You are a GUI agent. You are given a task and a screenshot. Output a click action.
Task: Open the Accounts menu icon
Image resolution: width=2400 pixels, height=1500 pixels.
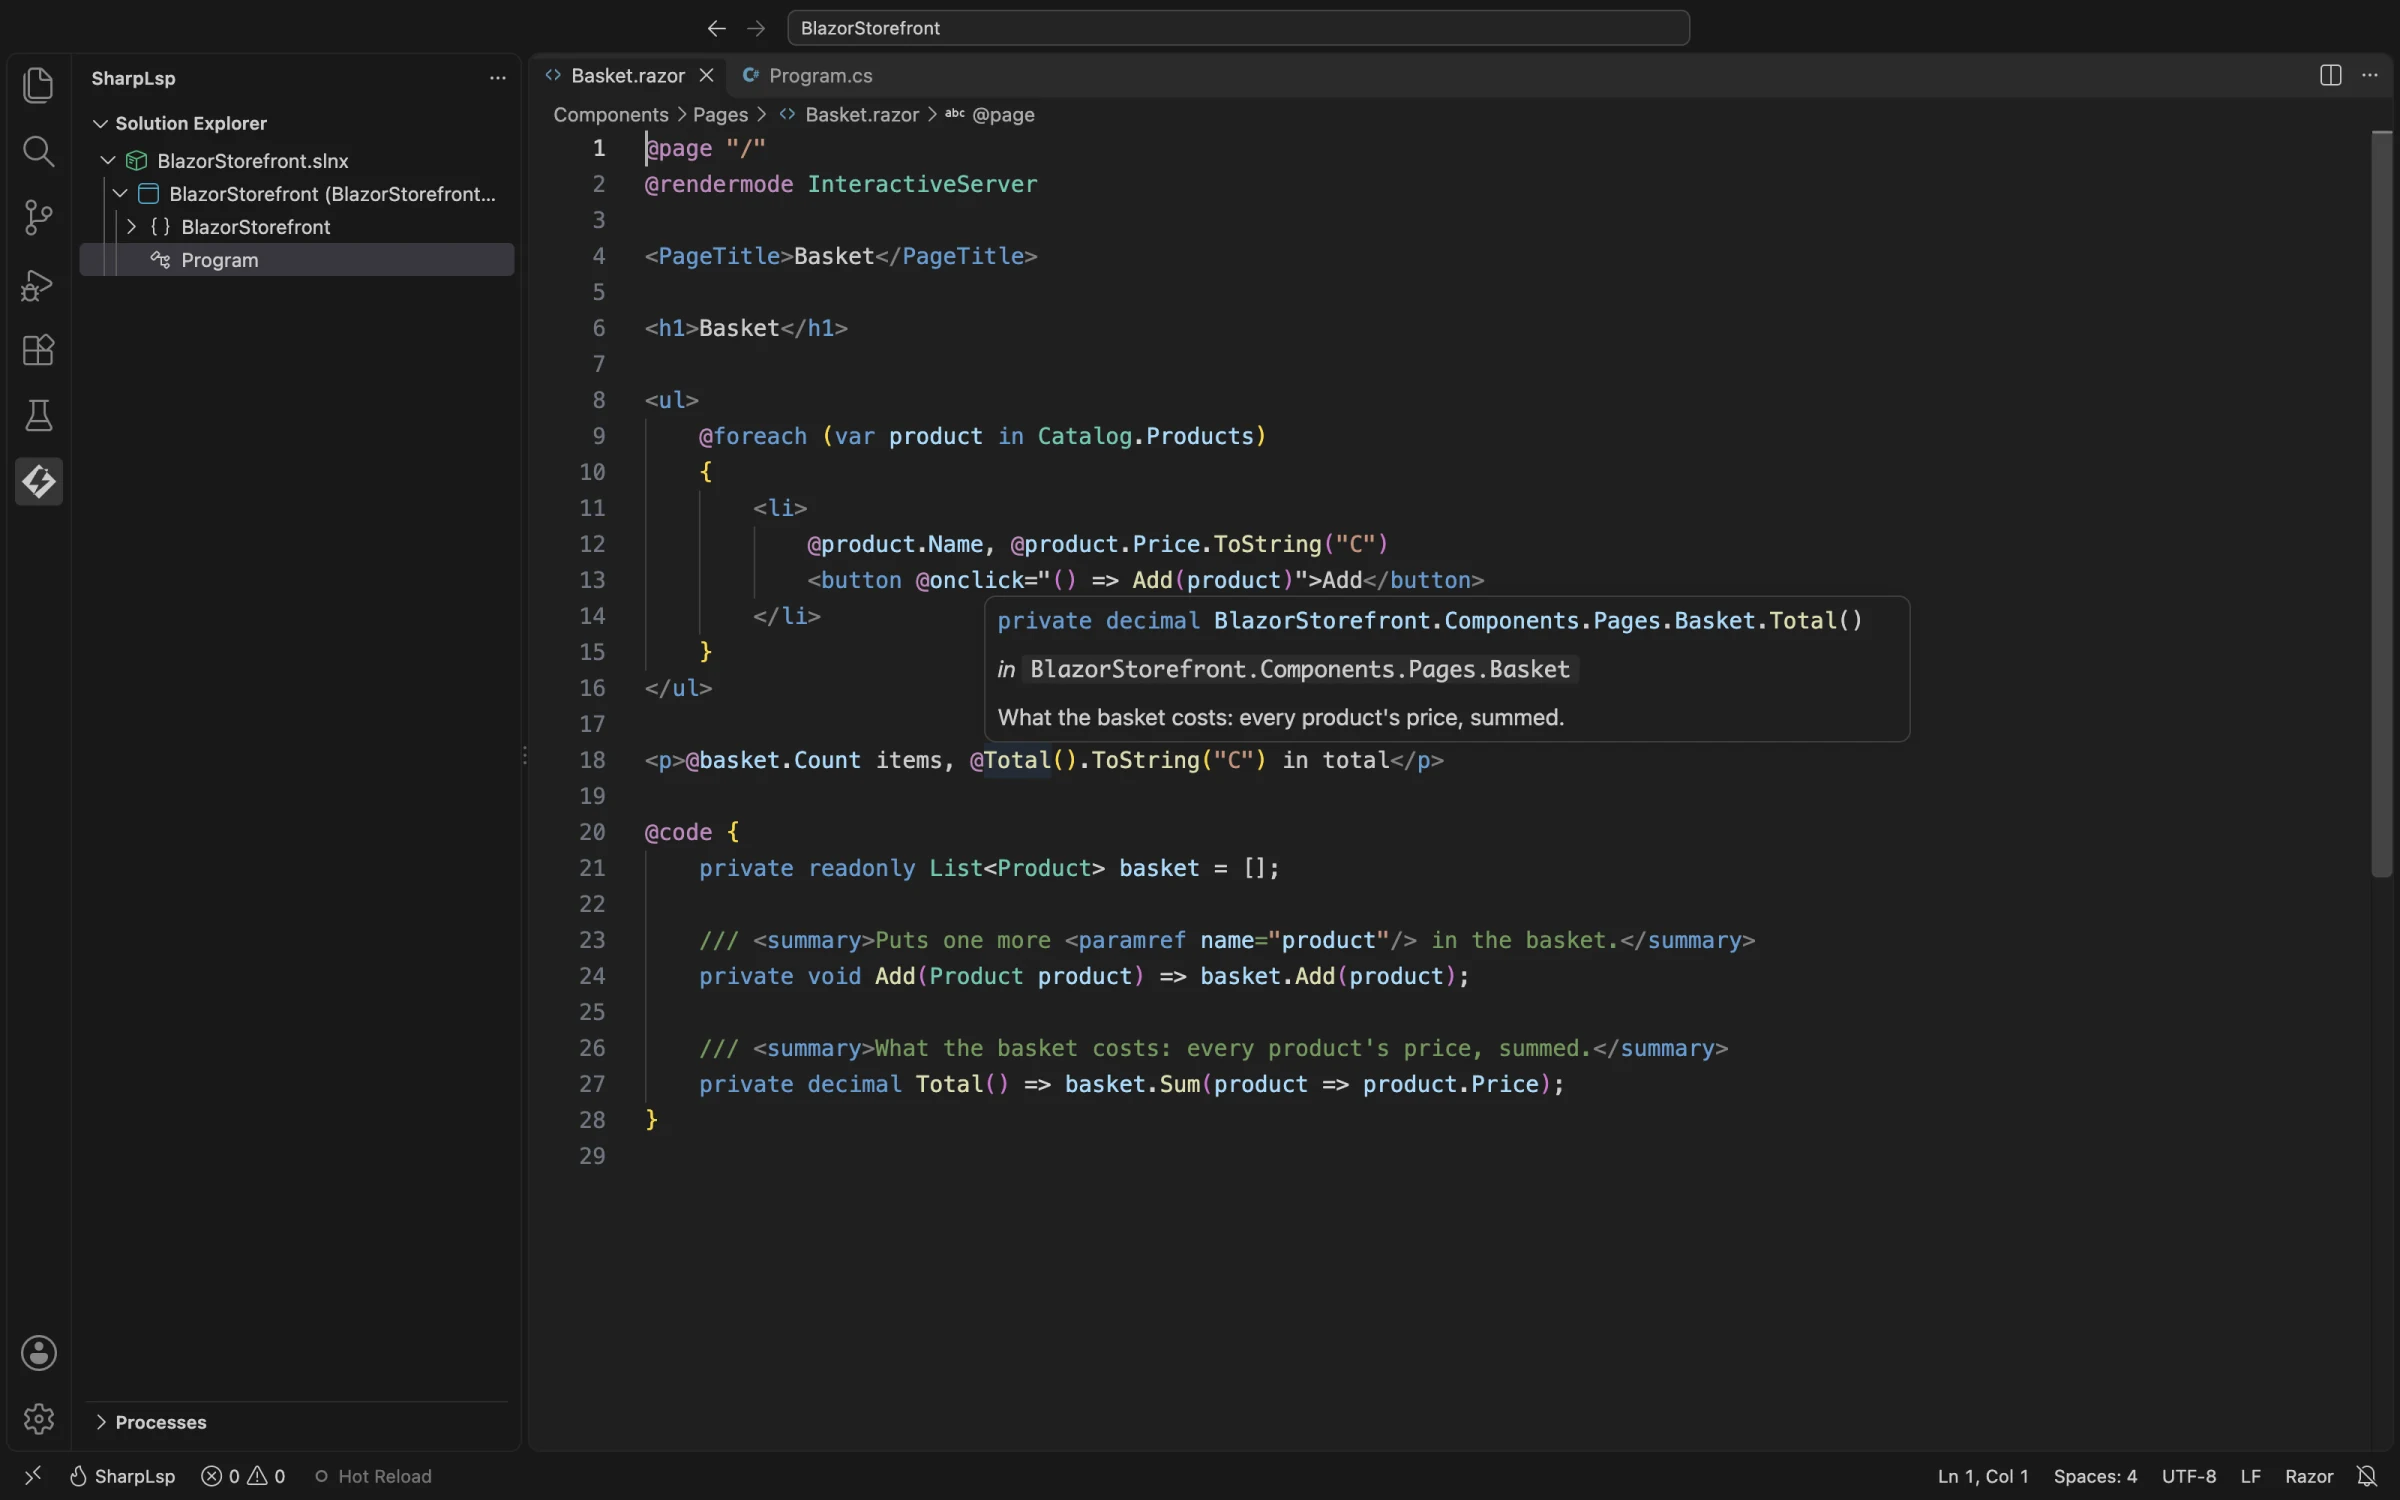point(38,1353)
